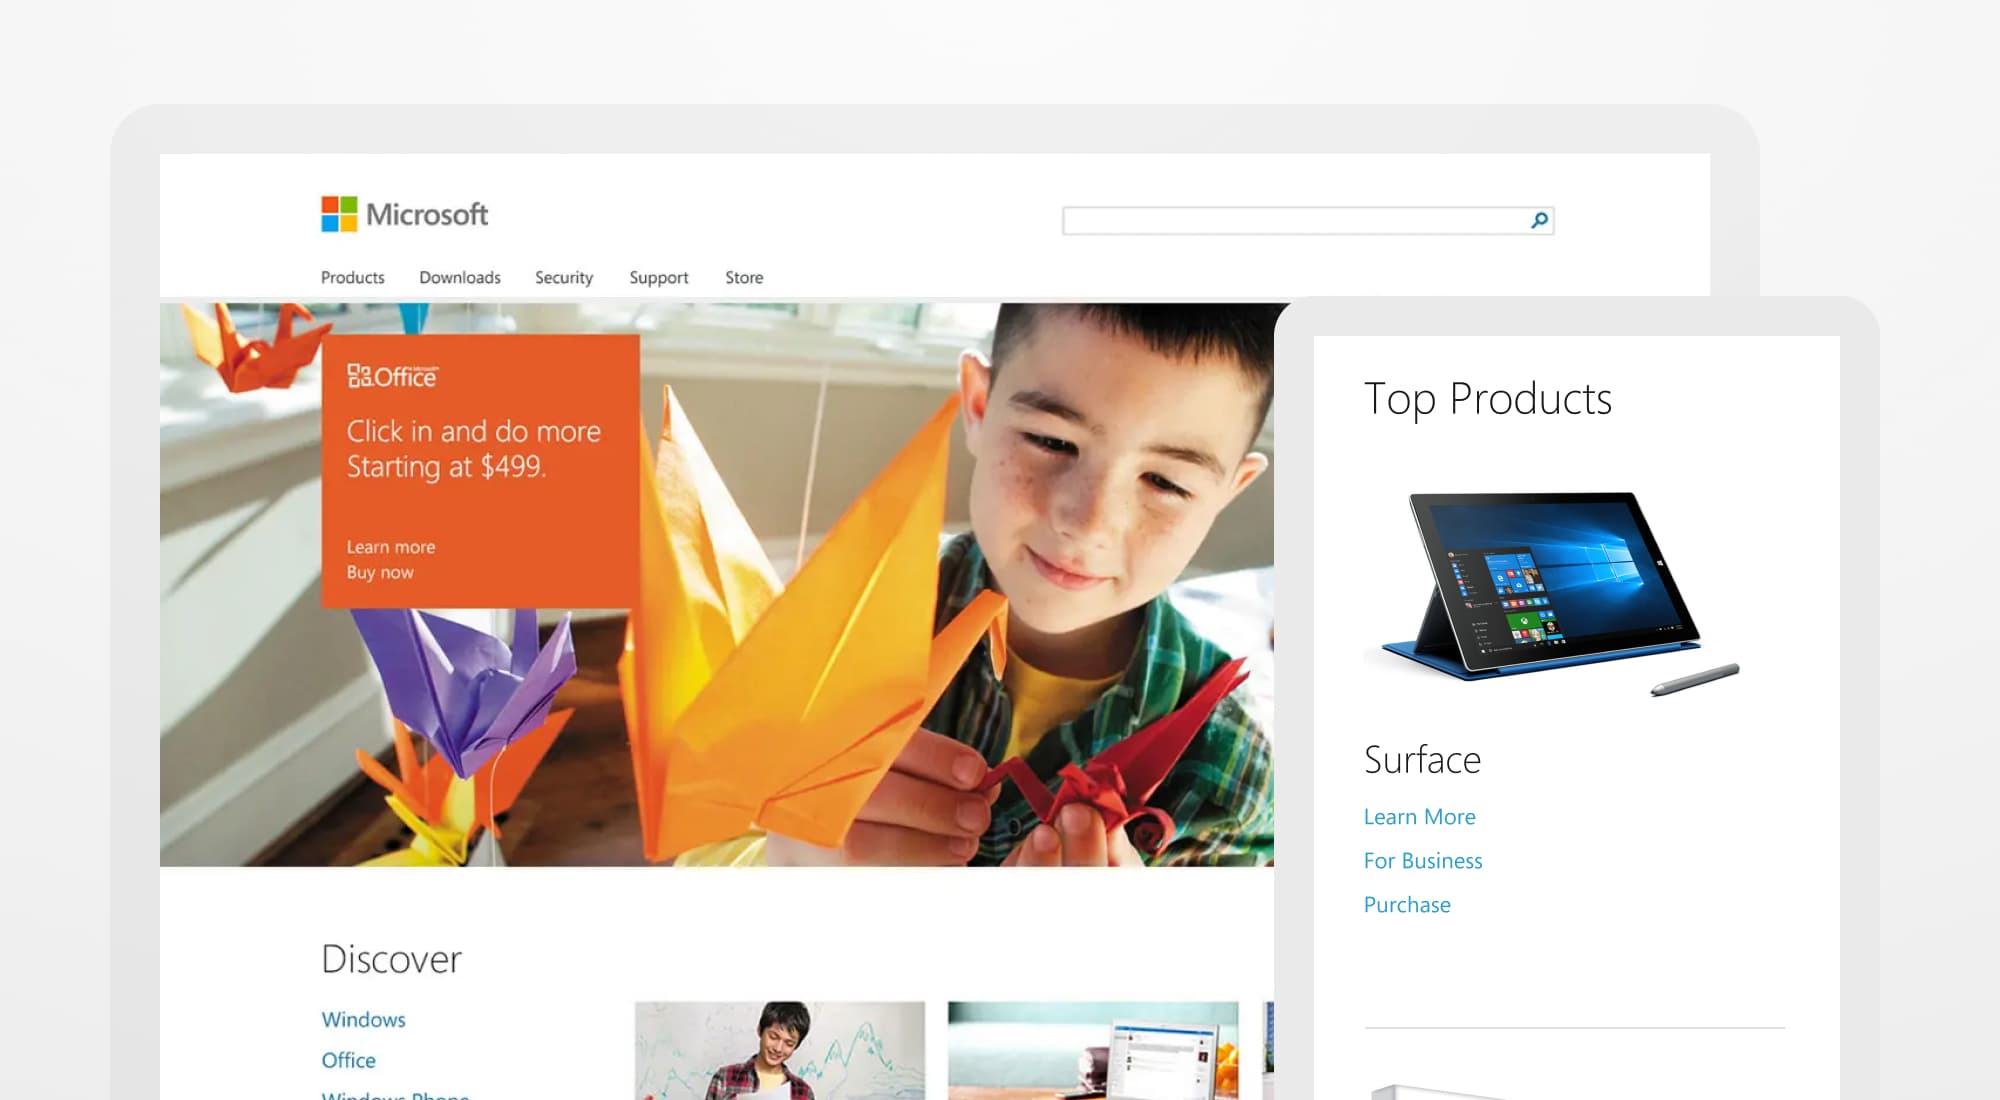Click the Microsoft four-square logo
2000x1100 pixels.
pyautogui.click(x=339, y=214)
